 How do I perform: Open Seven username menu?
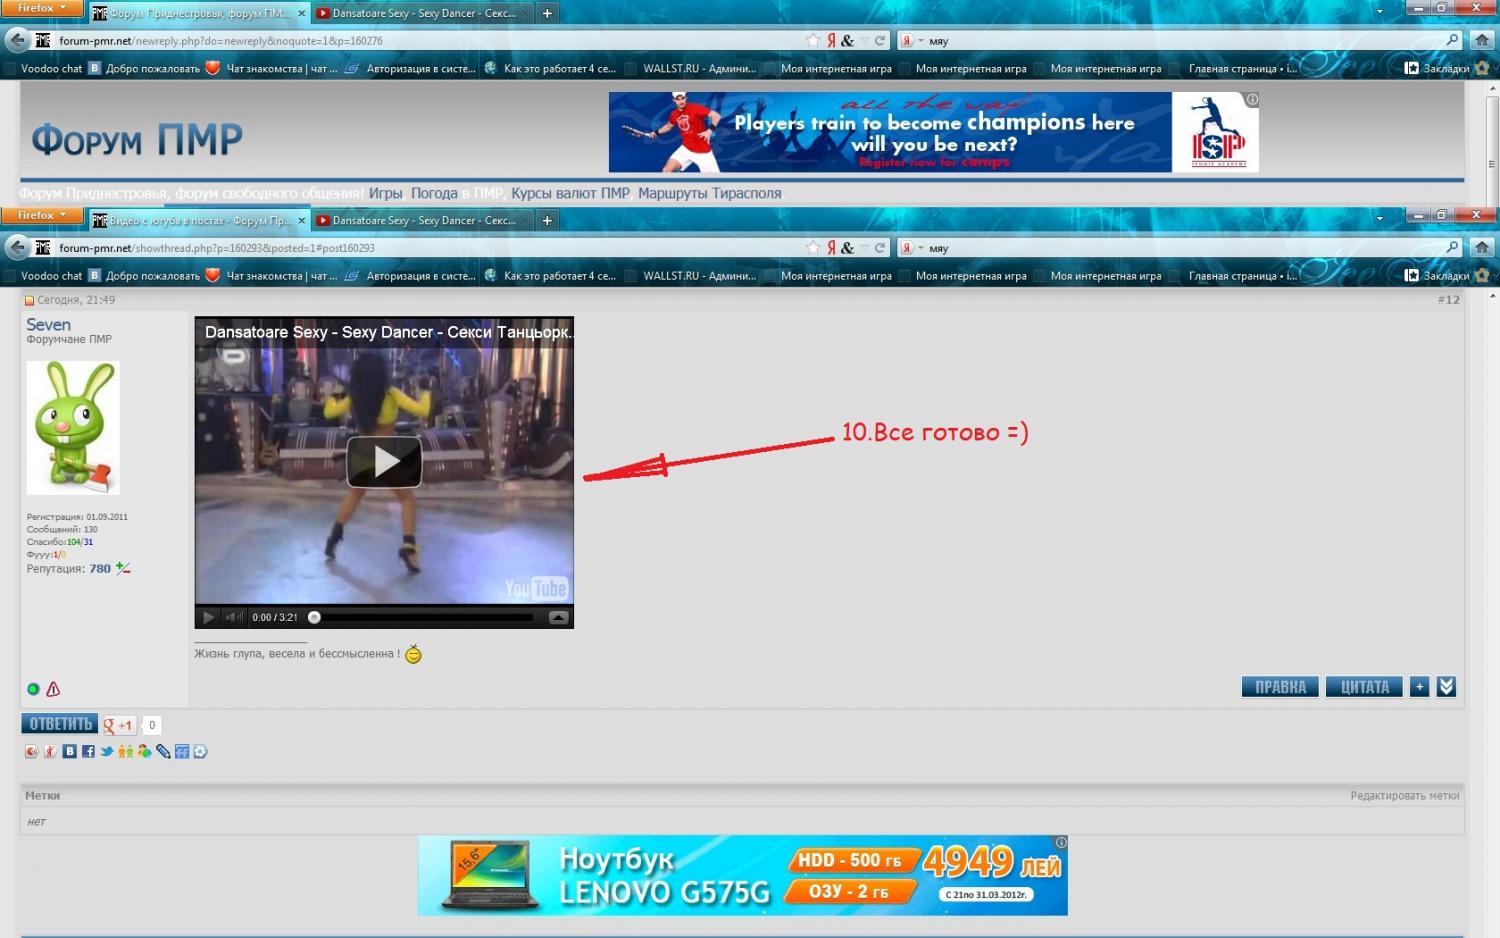[48, 325]
